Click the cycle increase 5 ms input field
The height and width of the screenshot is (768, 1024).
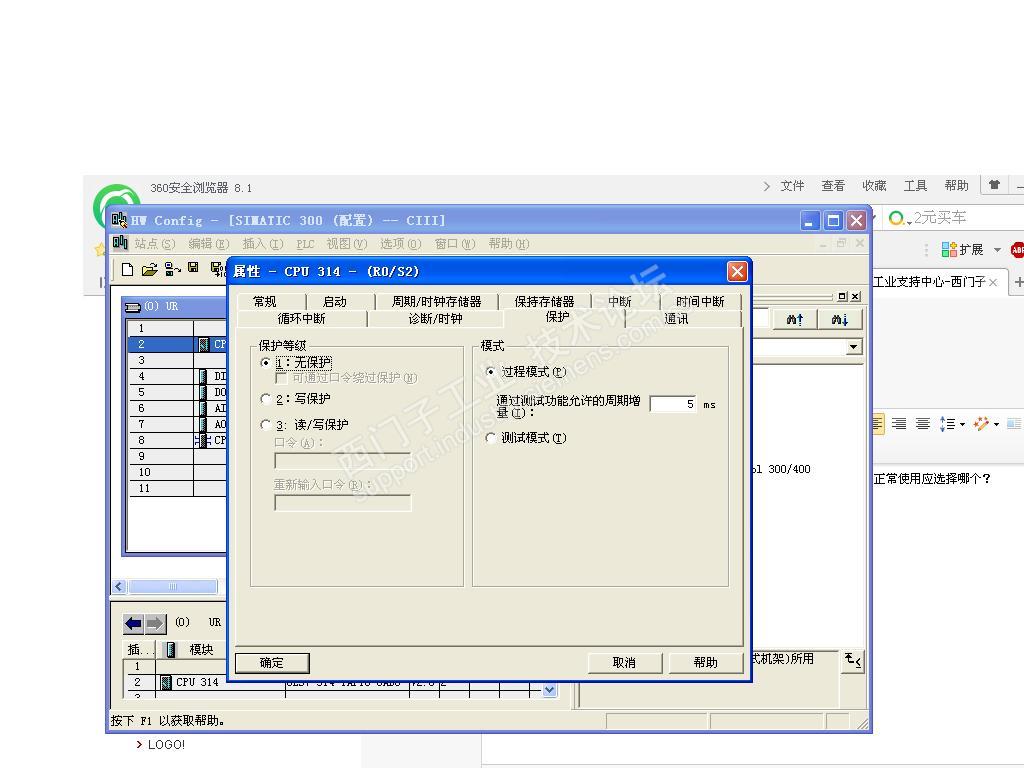673,404
